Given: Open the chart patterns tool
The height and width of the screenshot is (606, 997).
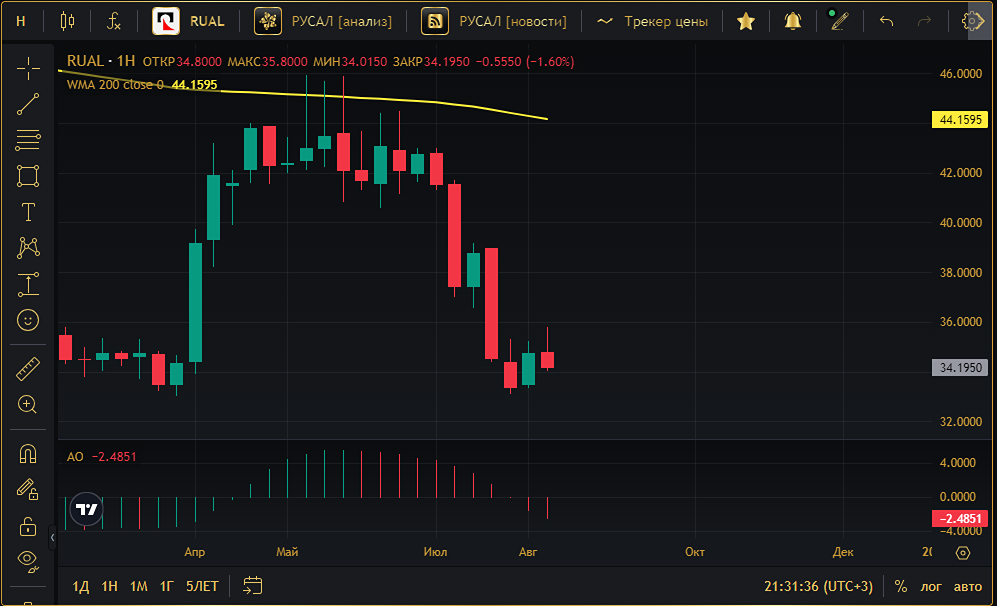Looking at the screenshot, I should pyautogui.click(x=28, y=248).
